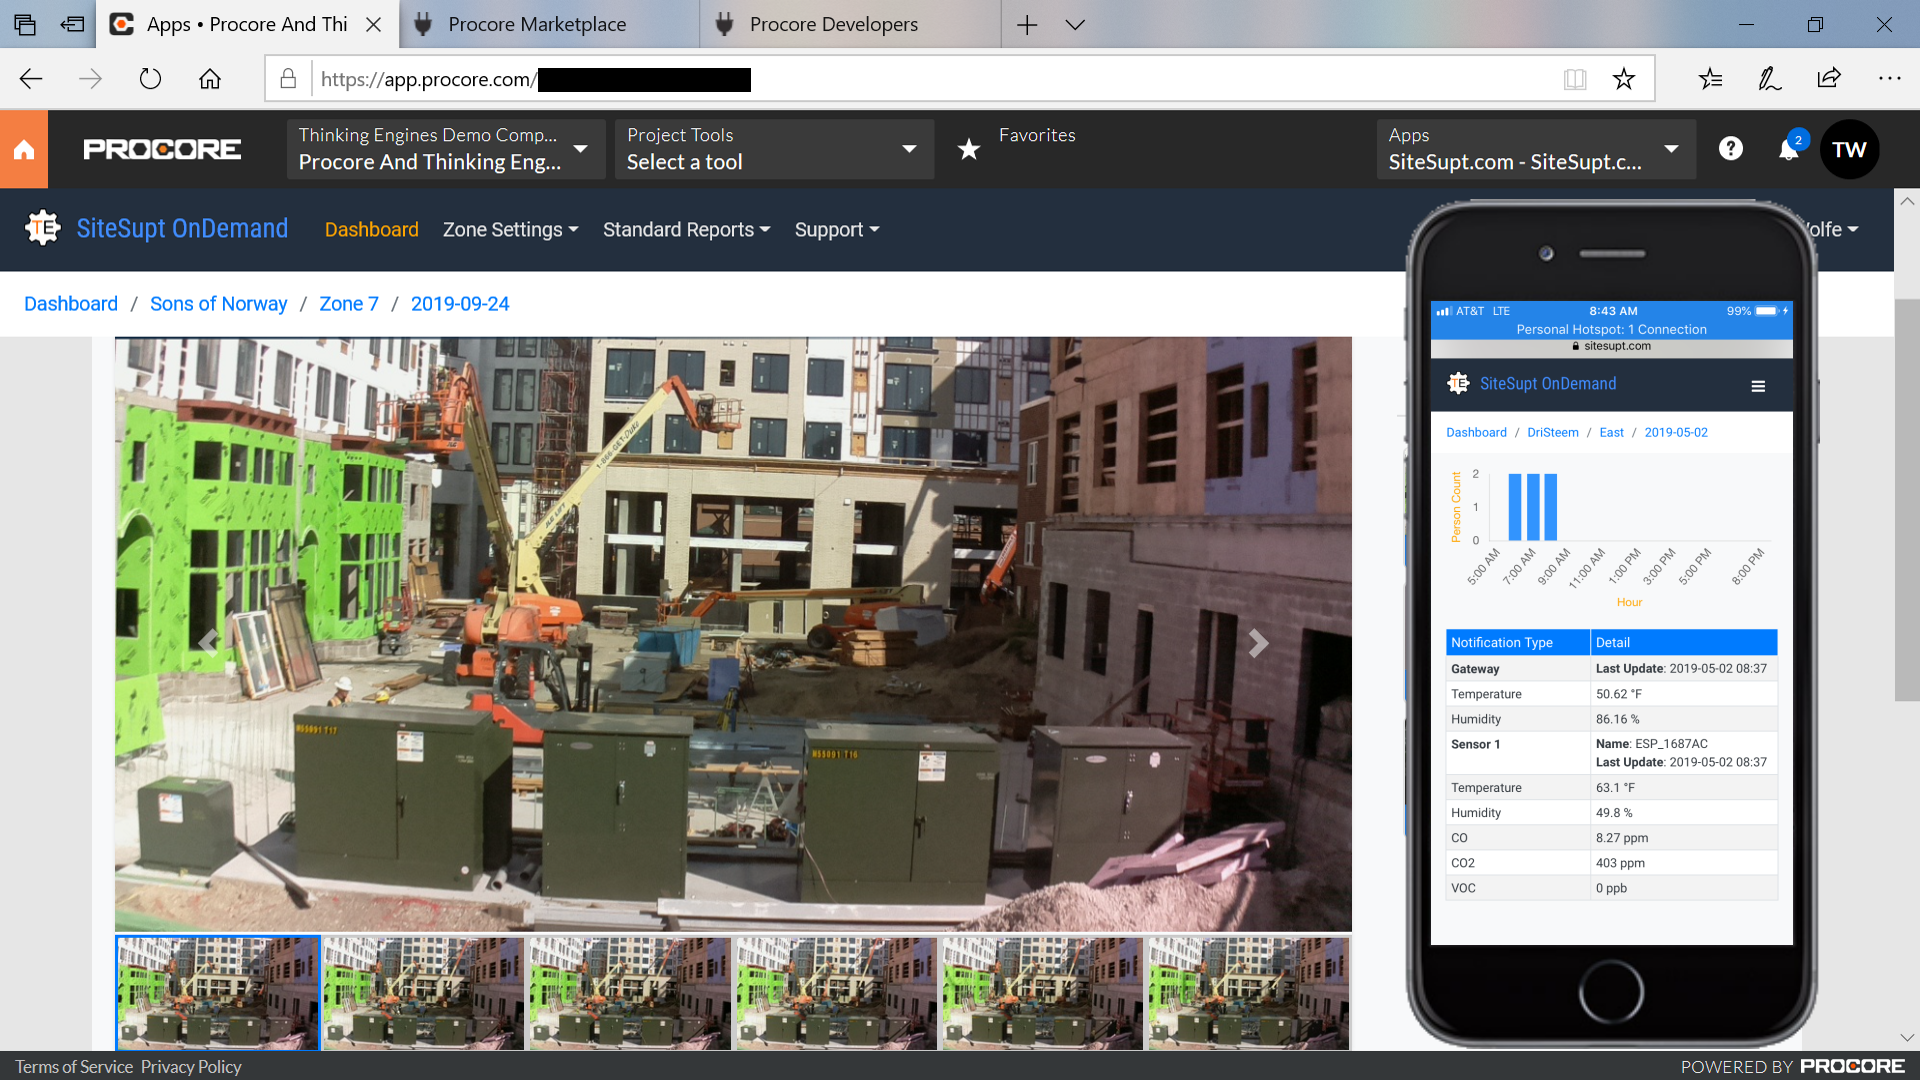This screenshot has width=1920, height=1080.
Task: Click the add notes pen icon
Action: click(1769, 79)
